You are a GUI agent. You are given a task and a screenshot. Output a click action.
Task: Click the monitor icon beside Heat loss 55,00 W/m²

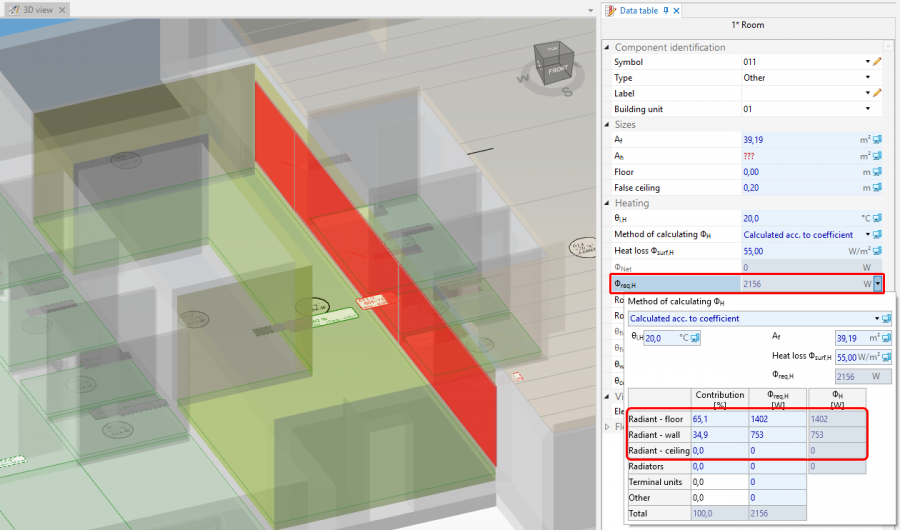[x=877, y=251]
